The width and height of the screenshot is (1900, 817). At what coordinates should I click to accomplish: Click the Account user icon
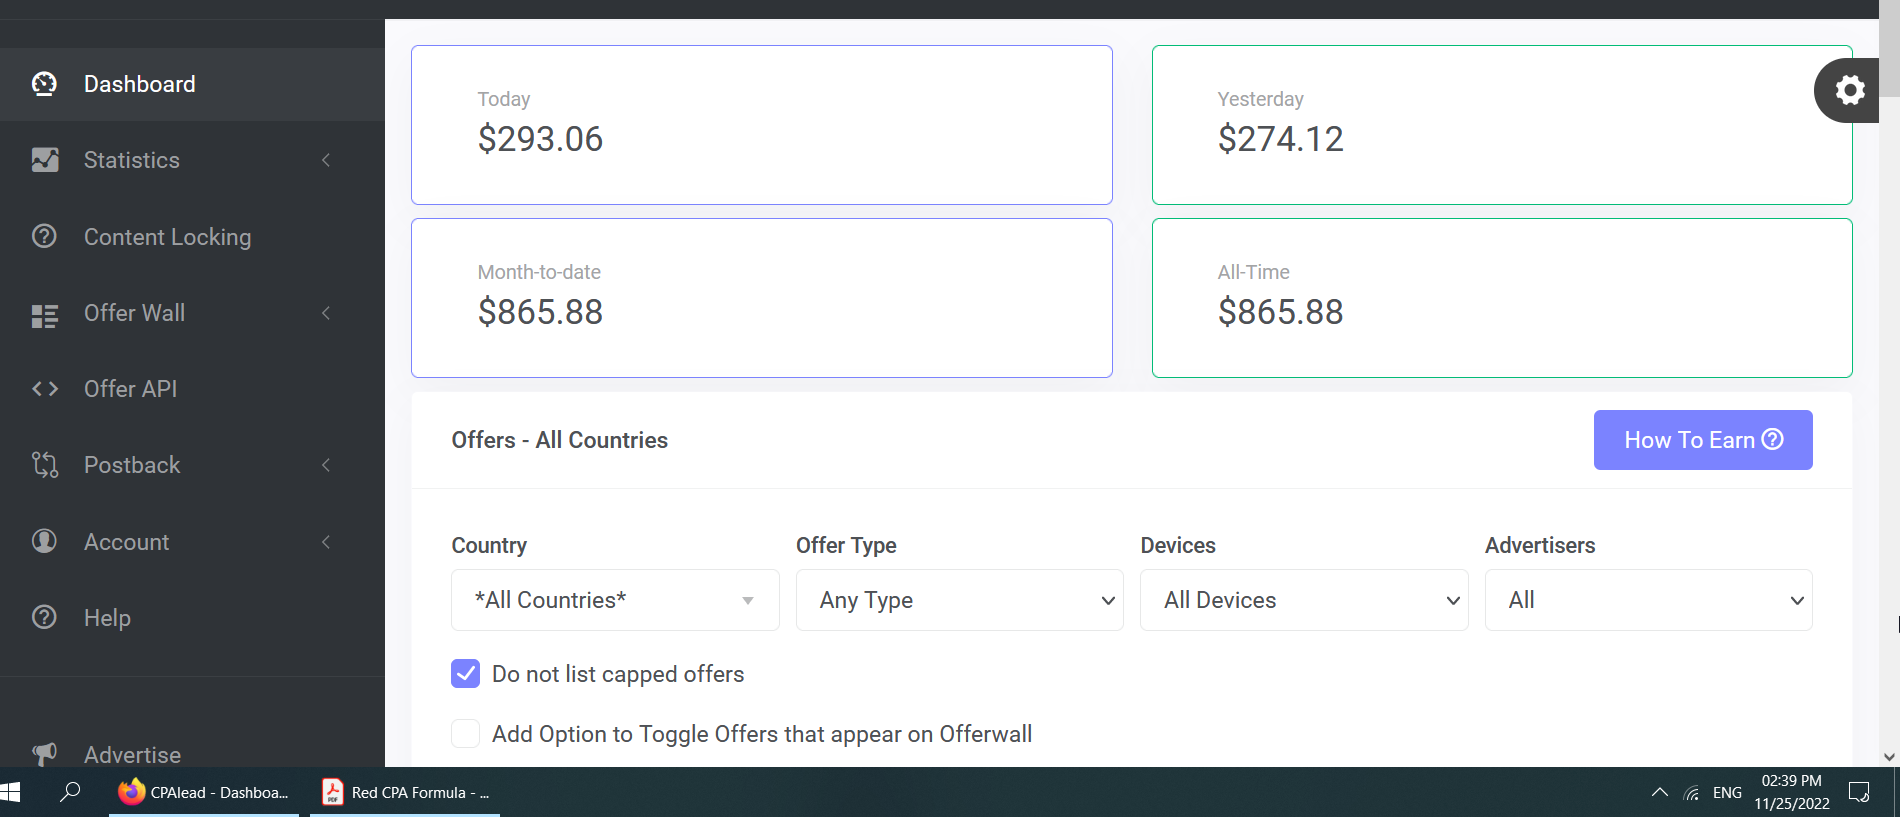[x=44, y=541]
